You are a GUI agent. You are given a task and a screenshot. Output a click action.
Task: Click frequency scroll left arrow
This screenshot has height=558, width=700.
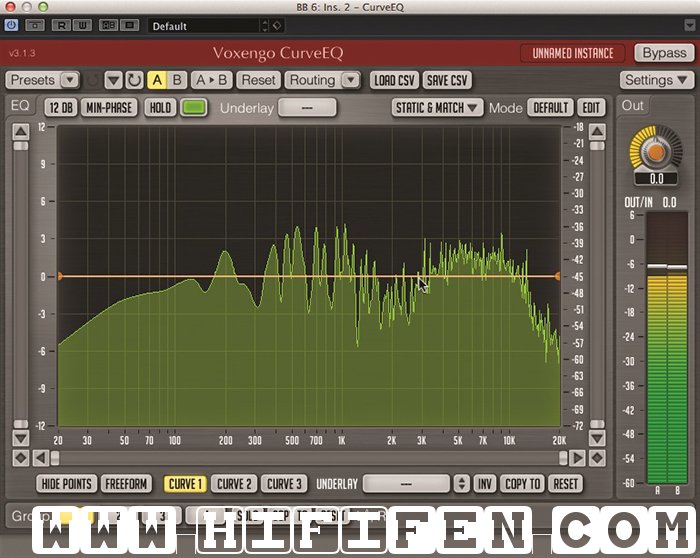point(41,458)
